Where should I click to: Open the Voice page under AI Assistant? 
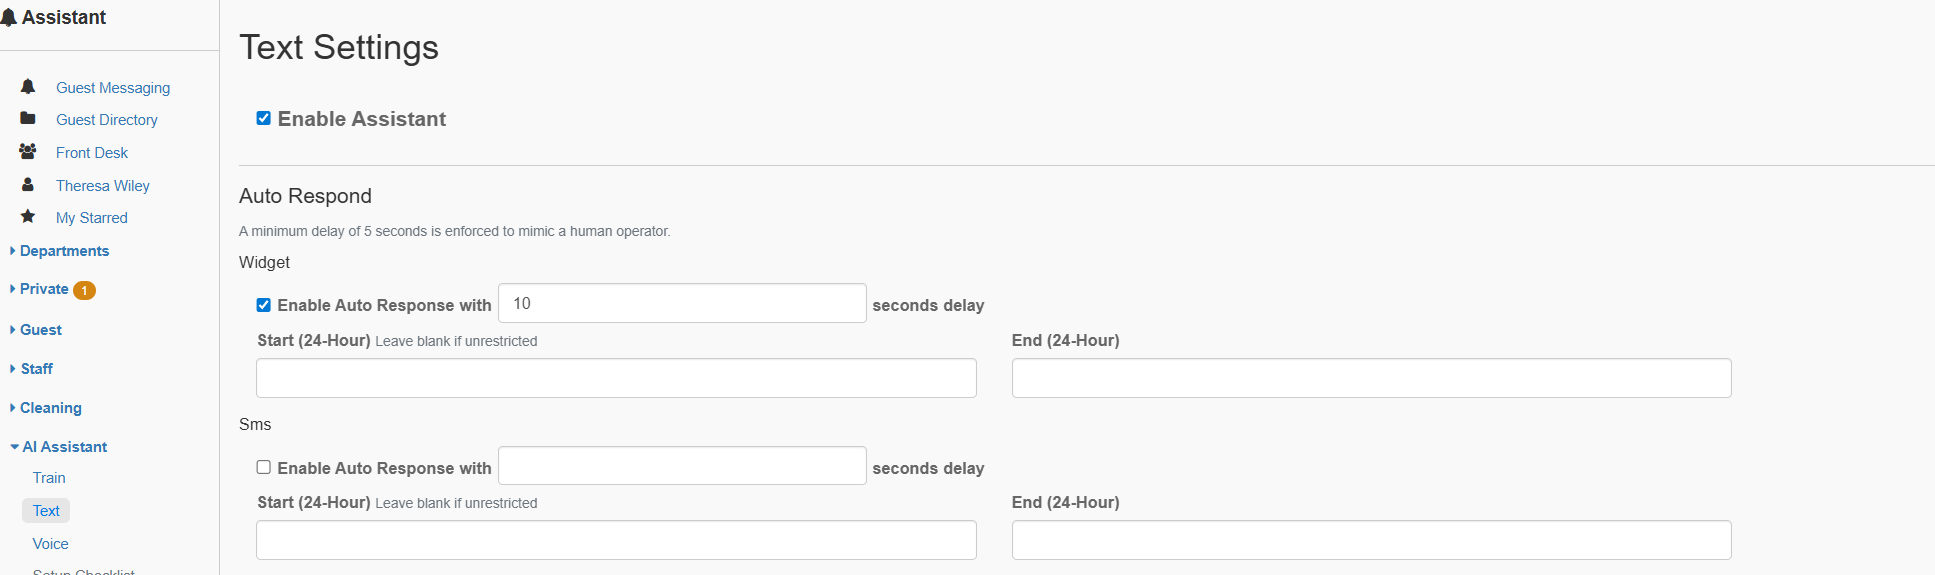pyautogui.click(x=50, y=544)
